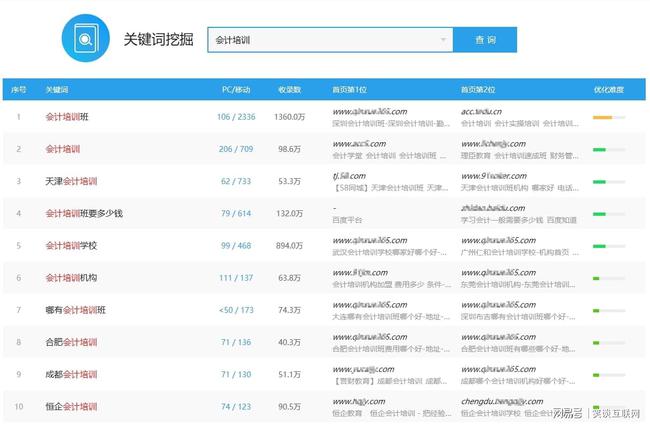Screen dimensions: 650x424
Task: Click the 收录数 column header
Action: tap(289, 90)
